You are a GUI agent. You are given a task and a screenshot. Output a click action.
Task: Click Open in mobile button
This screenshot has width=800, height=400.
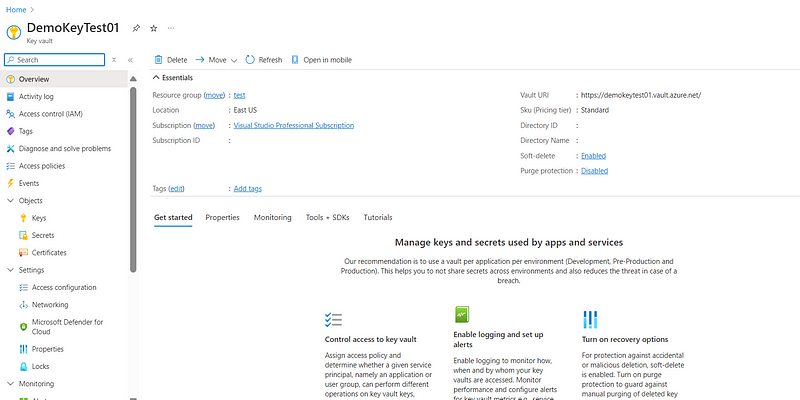[x=321, y=60]
